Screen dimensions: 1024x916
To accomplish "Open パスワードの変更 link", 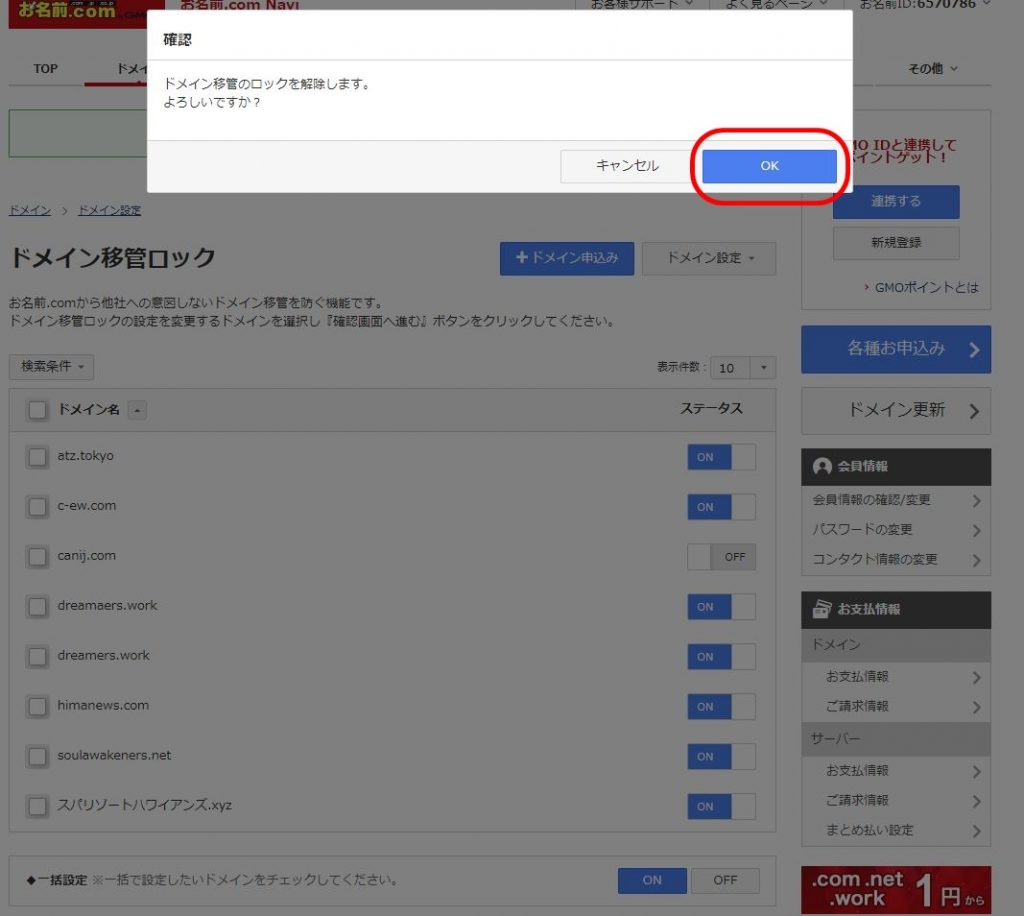I will (895, 530).
